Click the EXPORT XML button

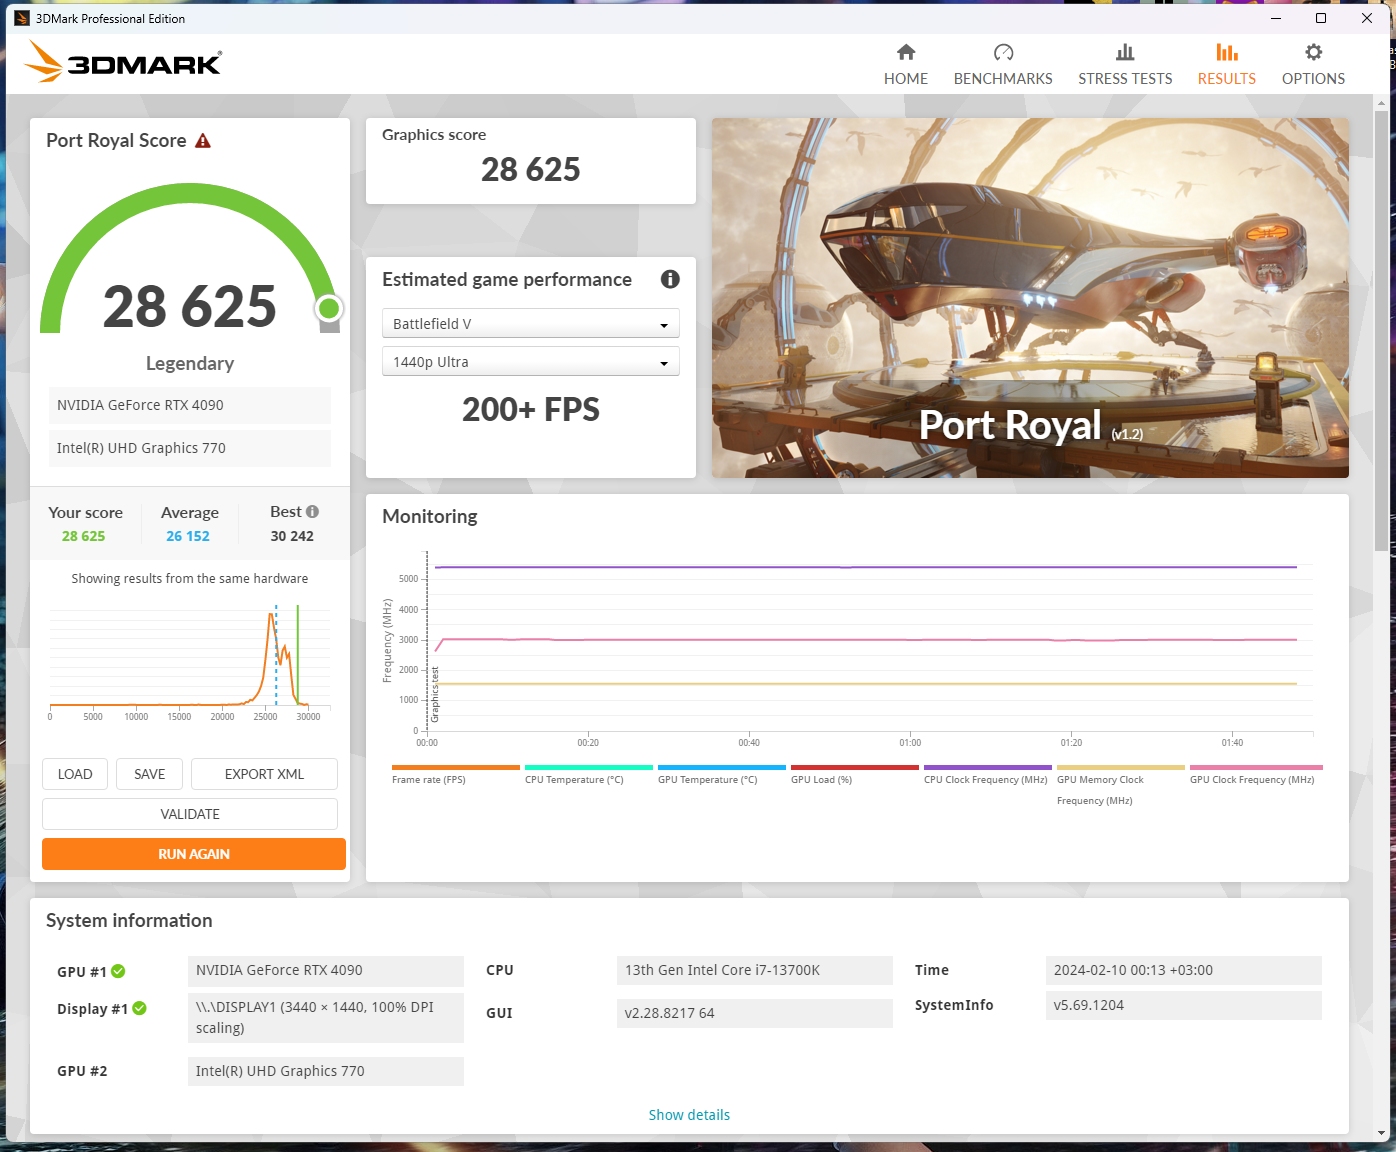[x=264, y=774]
